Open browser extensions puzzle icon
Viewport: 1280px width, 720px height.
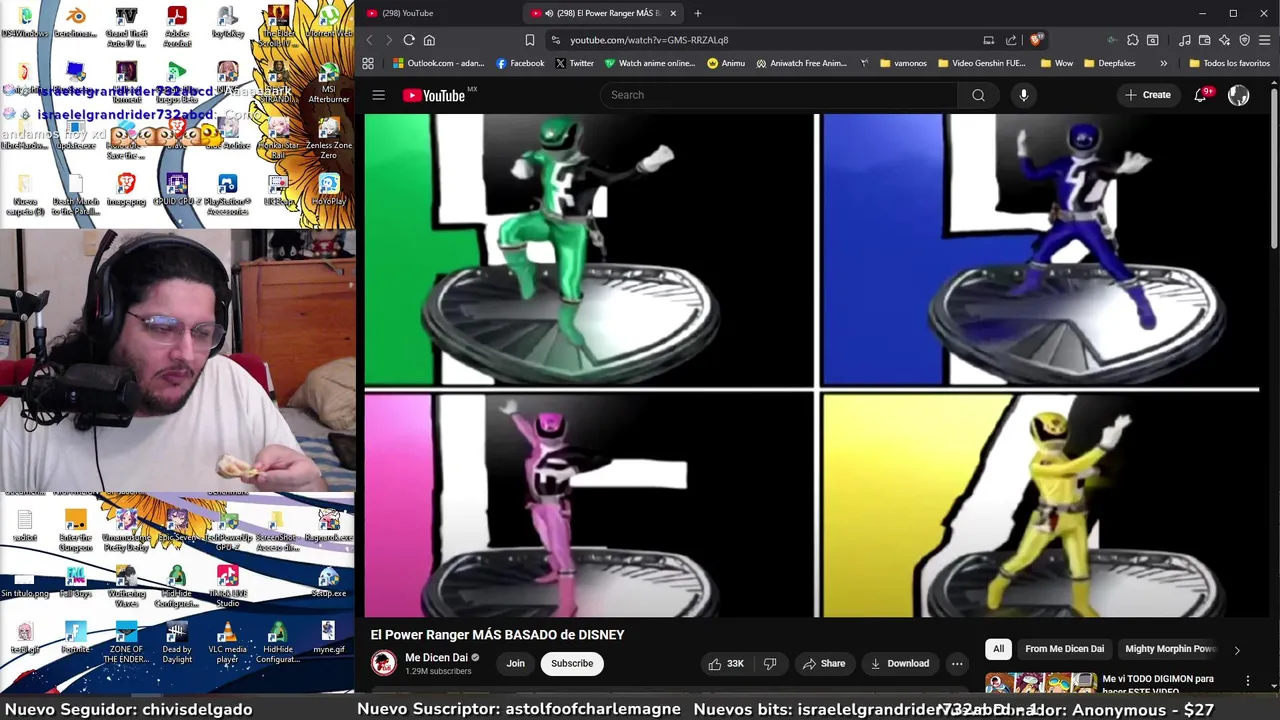click(x=1132, y=40)
